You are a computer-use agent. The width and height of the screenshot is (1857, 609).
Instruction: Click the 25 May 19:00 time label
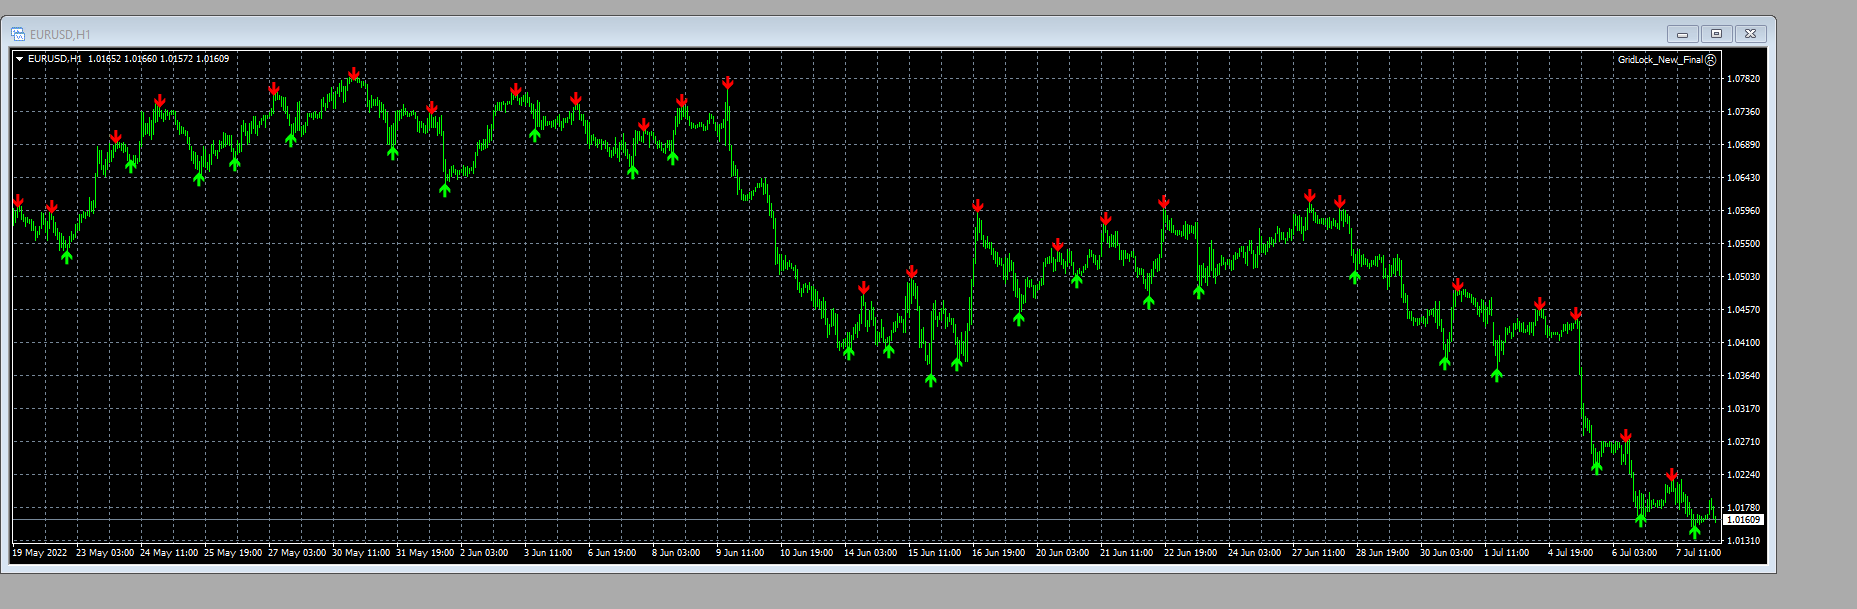(x=233, y=553)
